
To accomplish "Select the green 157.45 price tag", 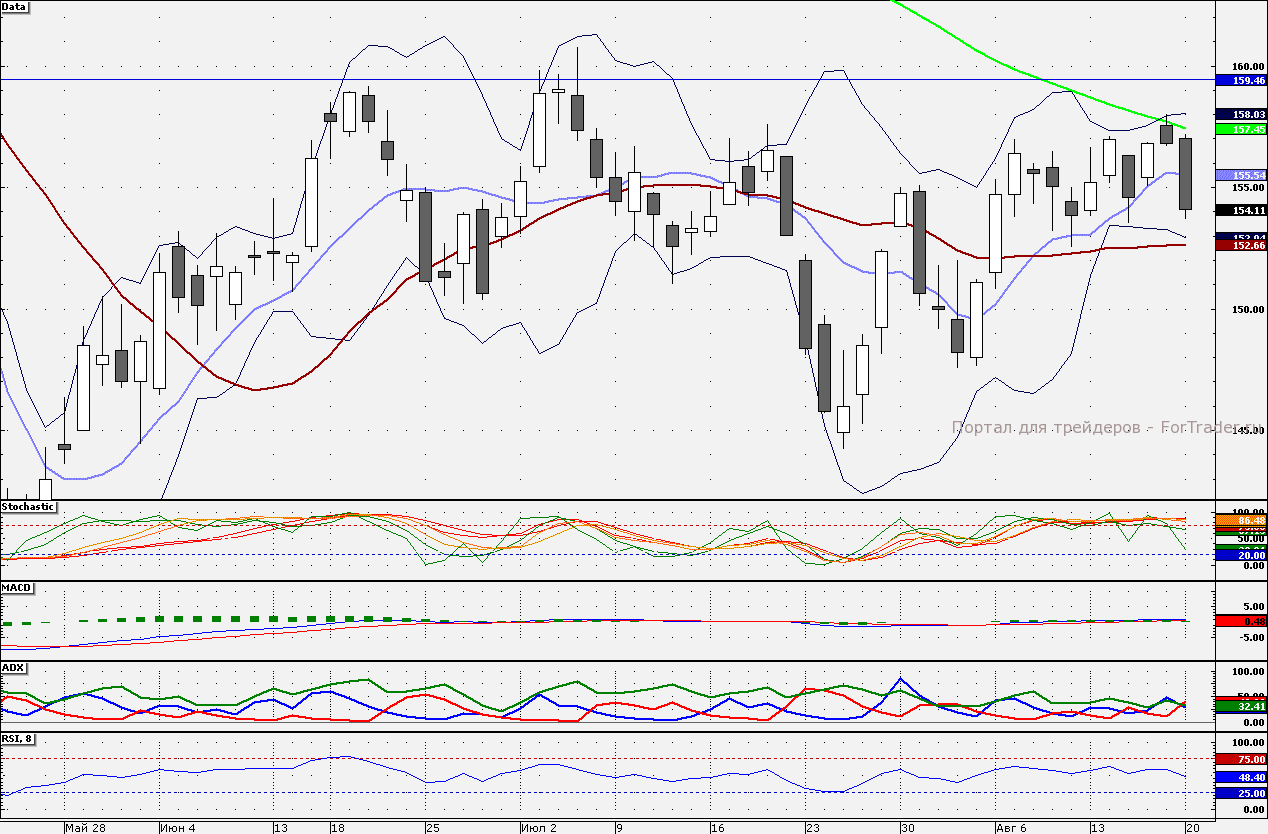I will (x=1240, y=129).
